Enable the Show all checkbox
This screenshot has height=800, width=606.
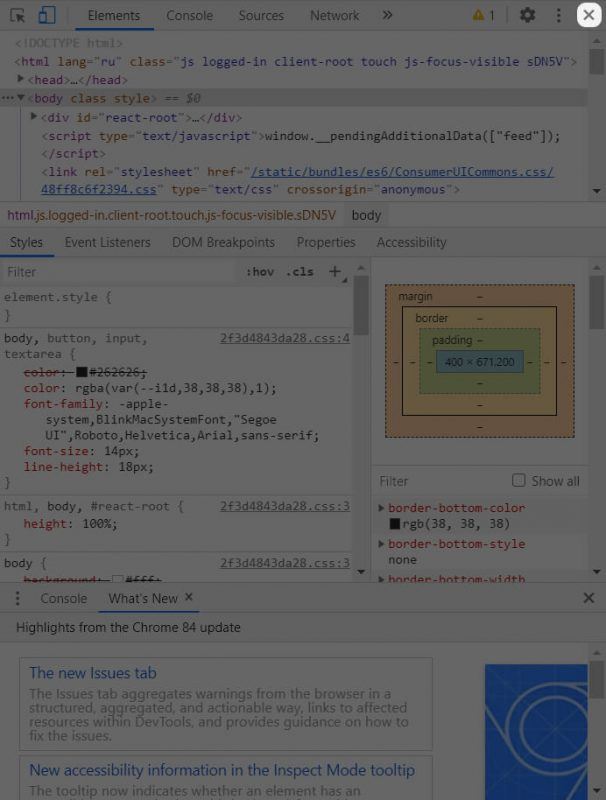[x=518, y=481]
